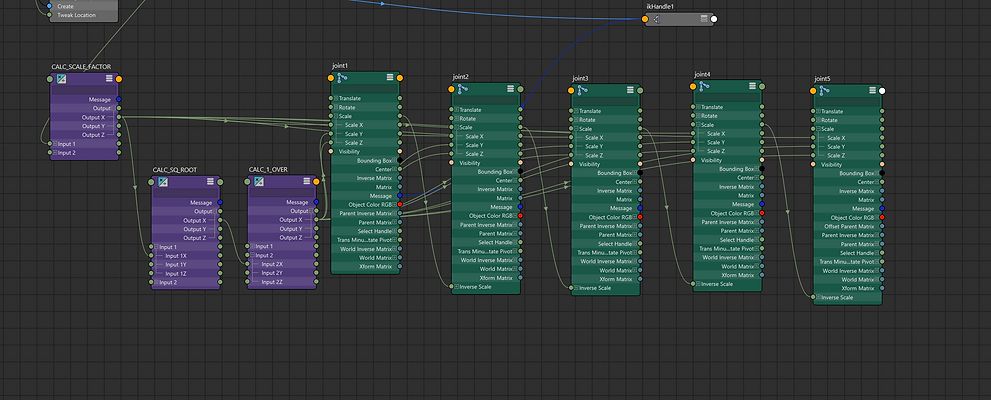The height and width of the screenshot is (400, 991).
Task: Collapse Scale attribute on joint2
Action: pyautogui.click(x=457, y=128)
